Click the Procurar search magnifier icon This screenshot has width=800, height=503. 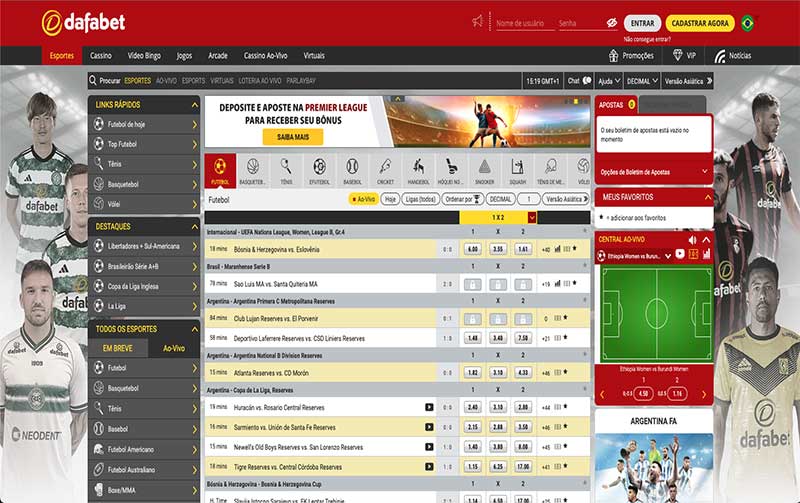click(x=92, y=80)
